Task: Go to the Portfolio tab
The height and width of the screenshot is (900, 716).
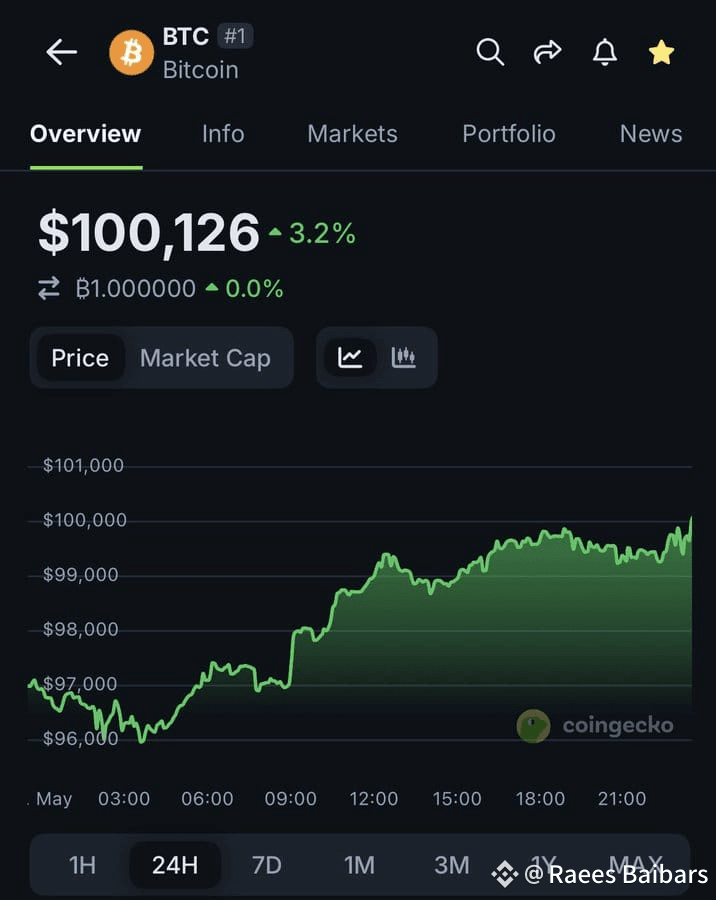Action: click(x=509, y=134)
